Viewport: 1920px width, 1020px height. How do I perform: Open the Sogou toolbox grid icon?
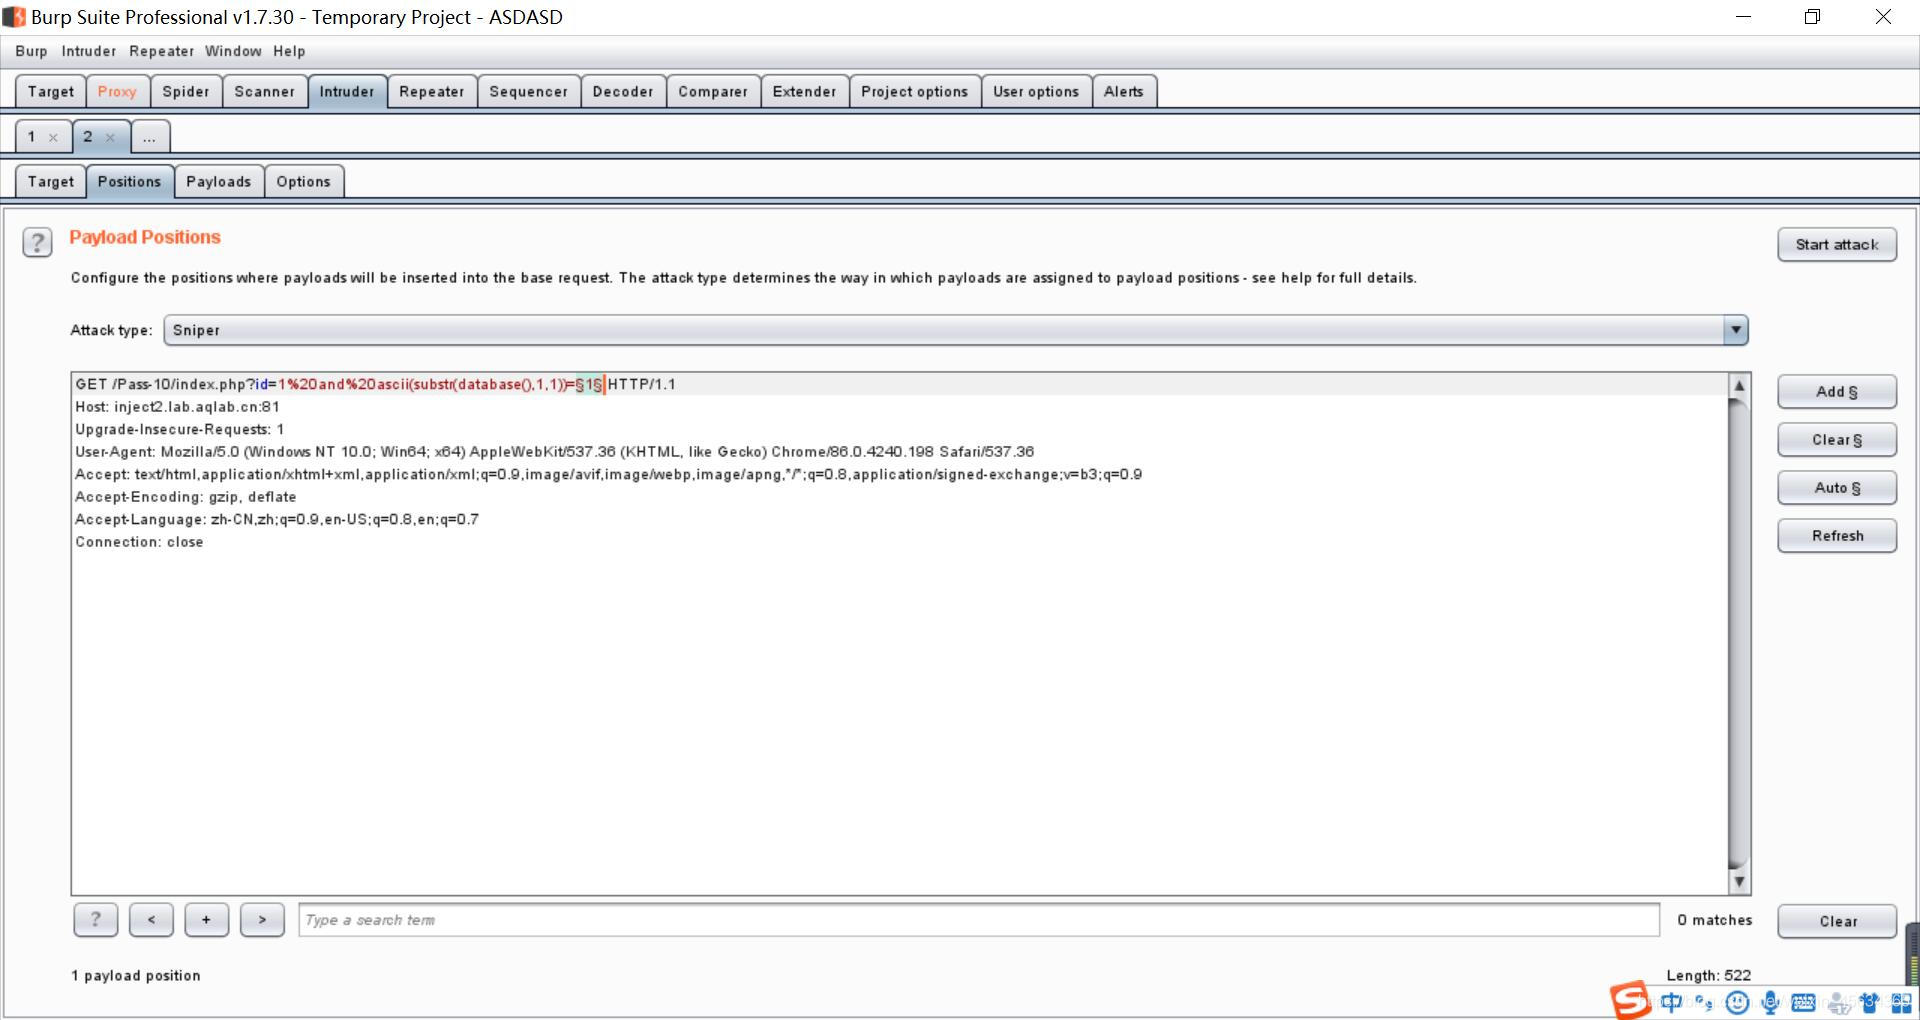(x=1901, y=1002)
